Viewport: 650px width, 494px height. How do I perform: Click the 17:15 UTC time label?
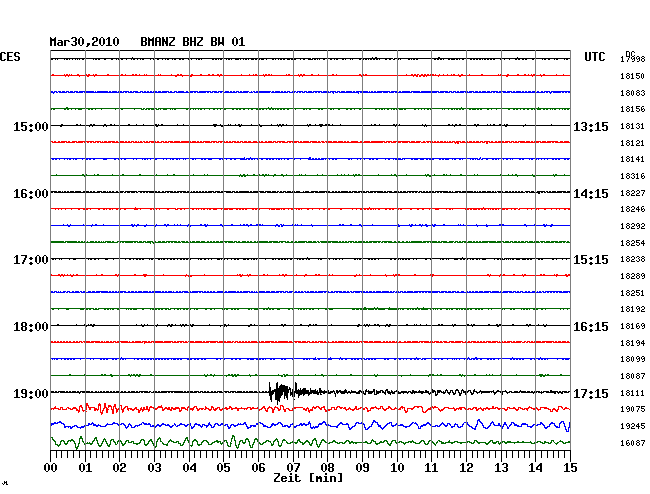click(591, 393)
